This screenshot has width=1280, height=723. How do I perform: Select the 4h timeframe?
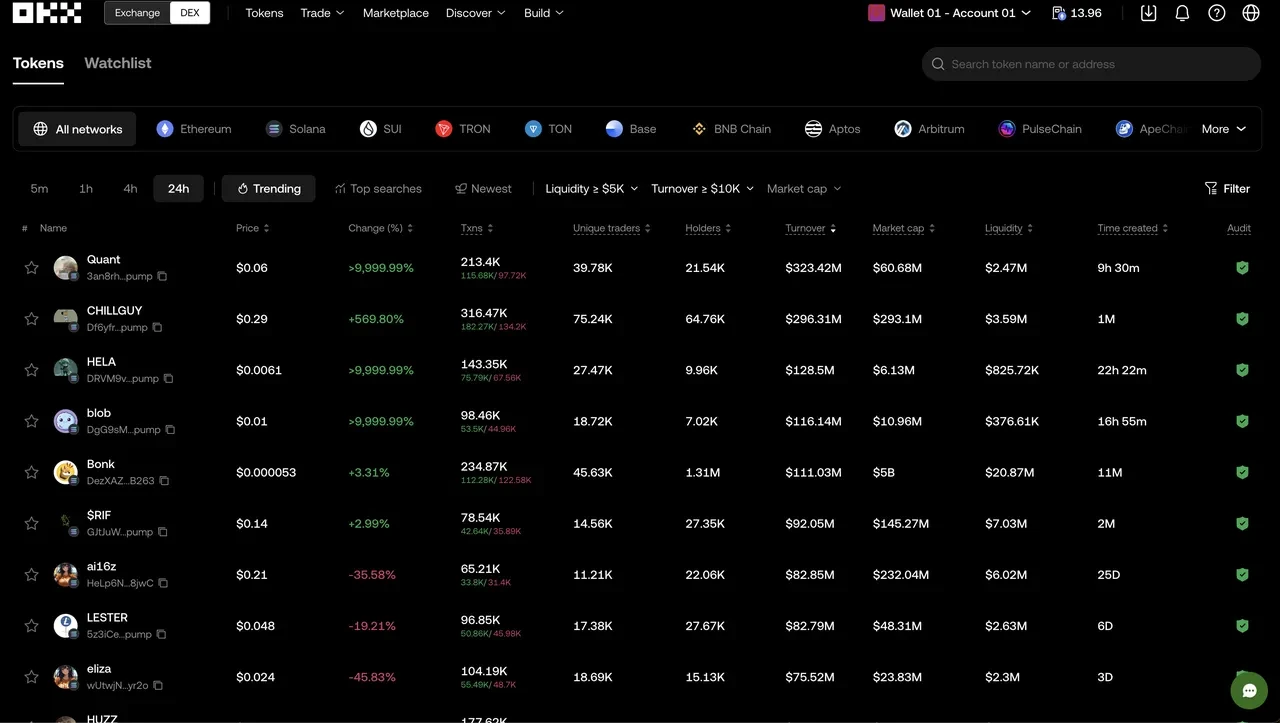coord(130,188)
